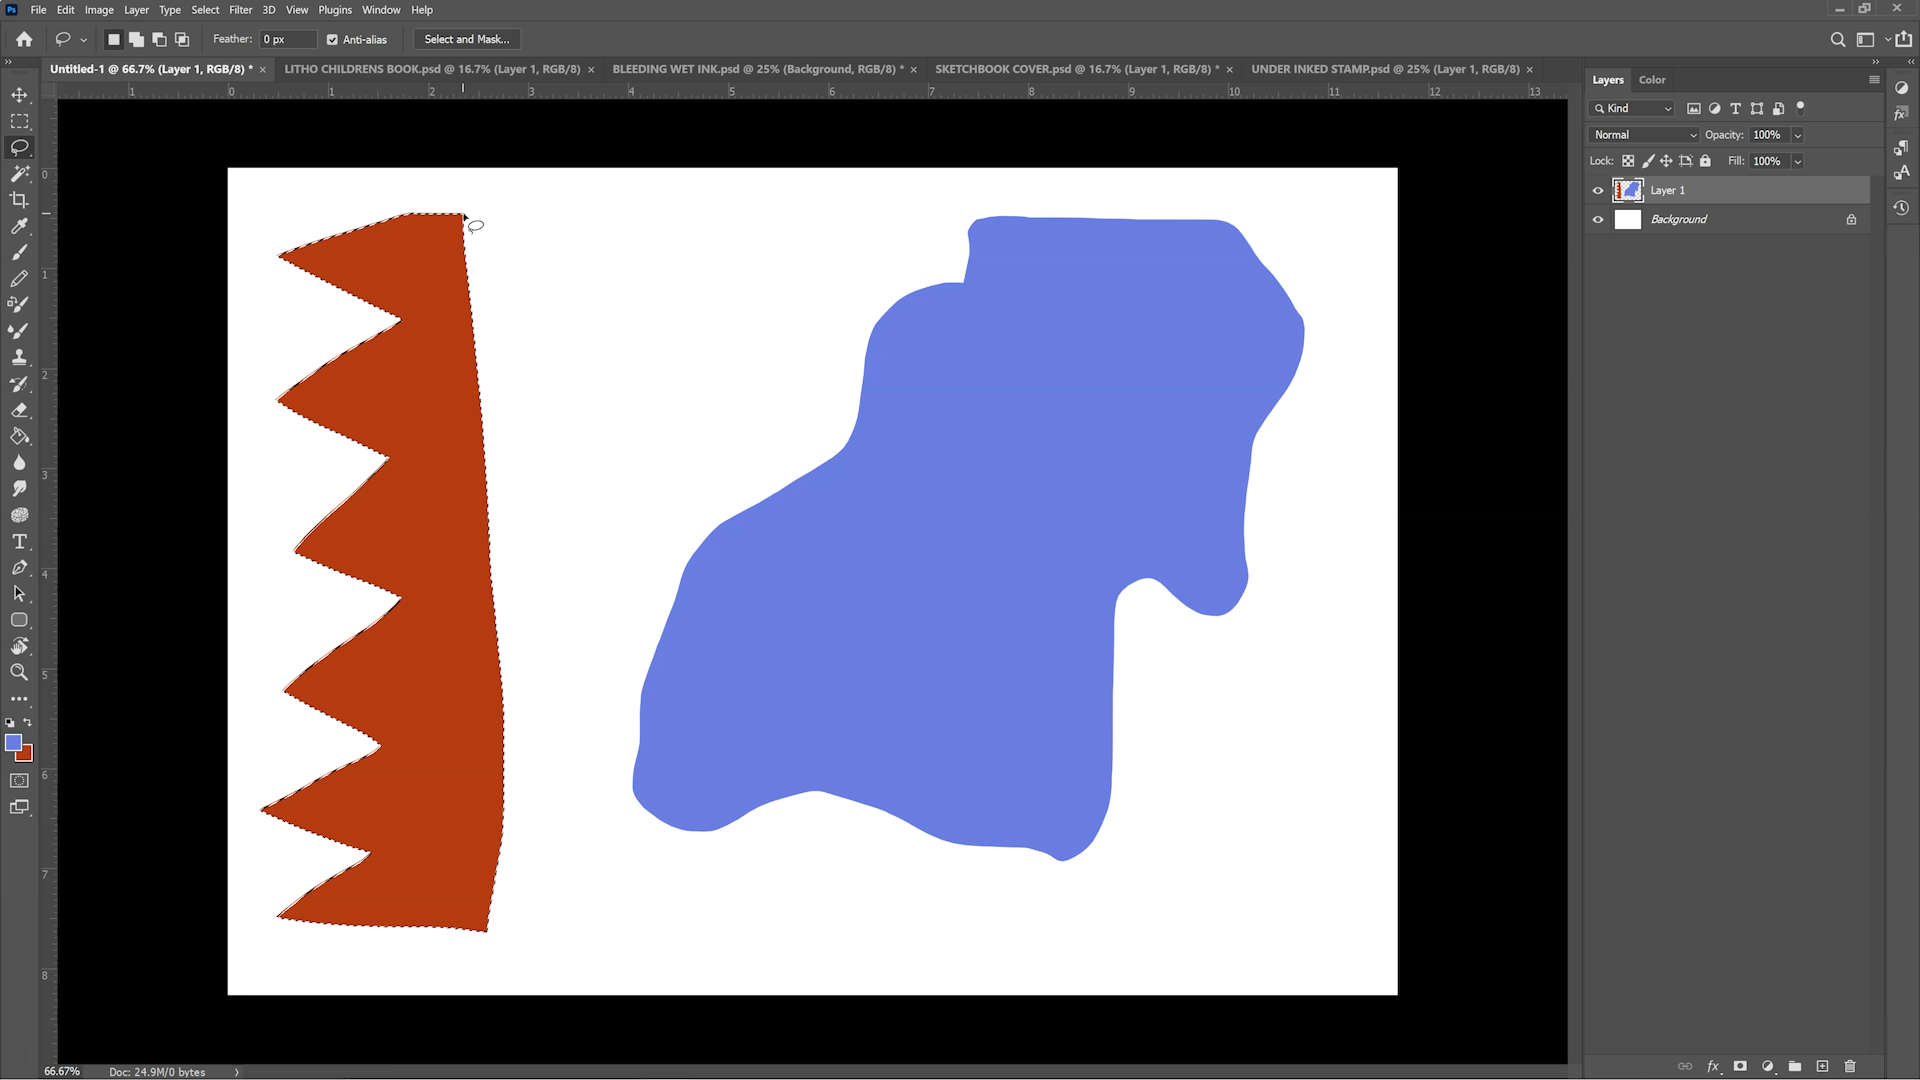Viewport: 1920px width, 1080px height.
Task: Expand the Fill slider dropdown arrow
Action: click(1797, 161)
